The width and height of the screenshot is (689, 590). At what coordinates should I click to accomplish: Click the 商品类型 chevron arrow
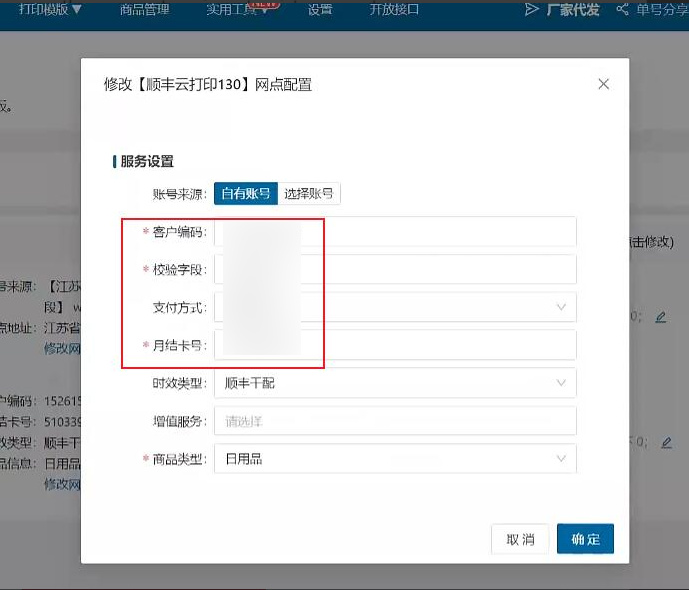pyautogui.click(x=561, y=459)
